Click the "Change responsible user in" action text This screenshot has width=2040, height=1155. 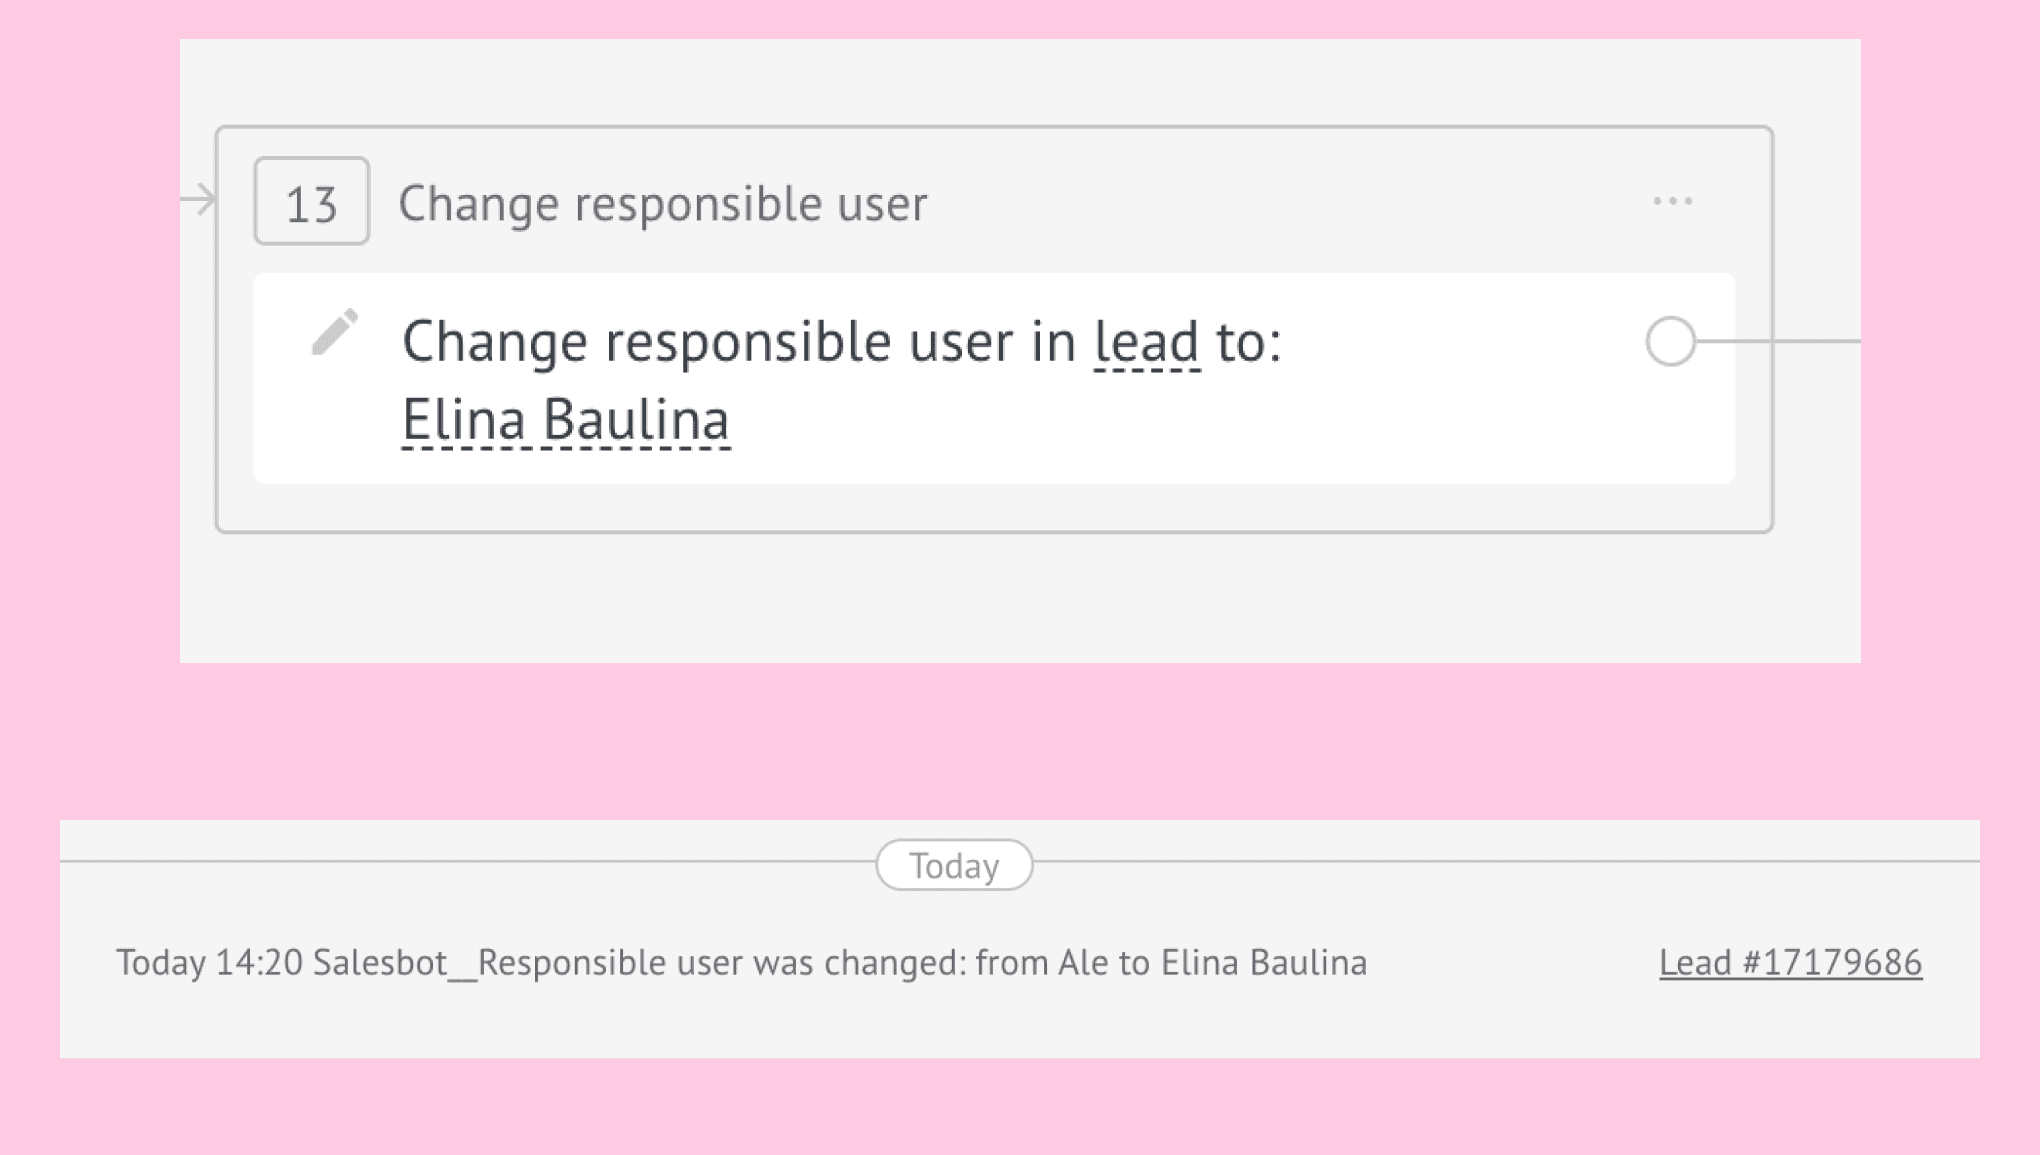[739, 343]
